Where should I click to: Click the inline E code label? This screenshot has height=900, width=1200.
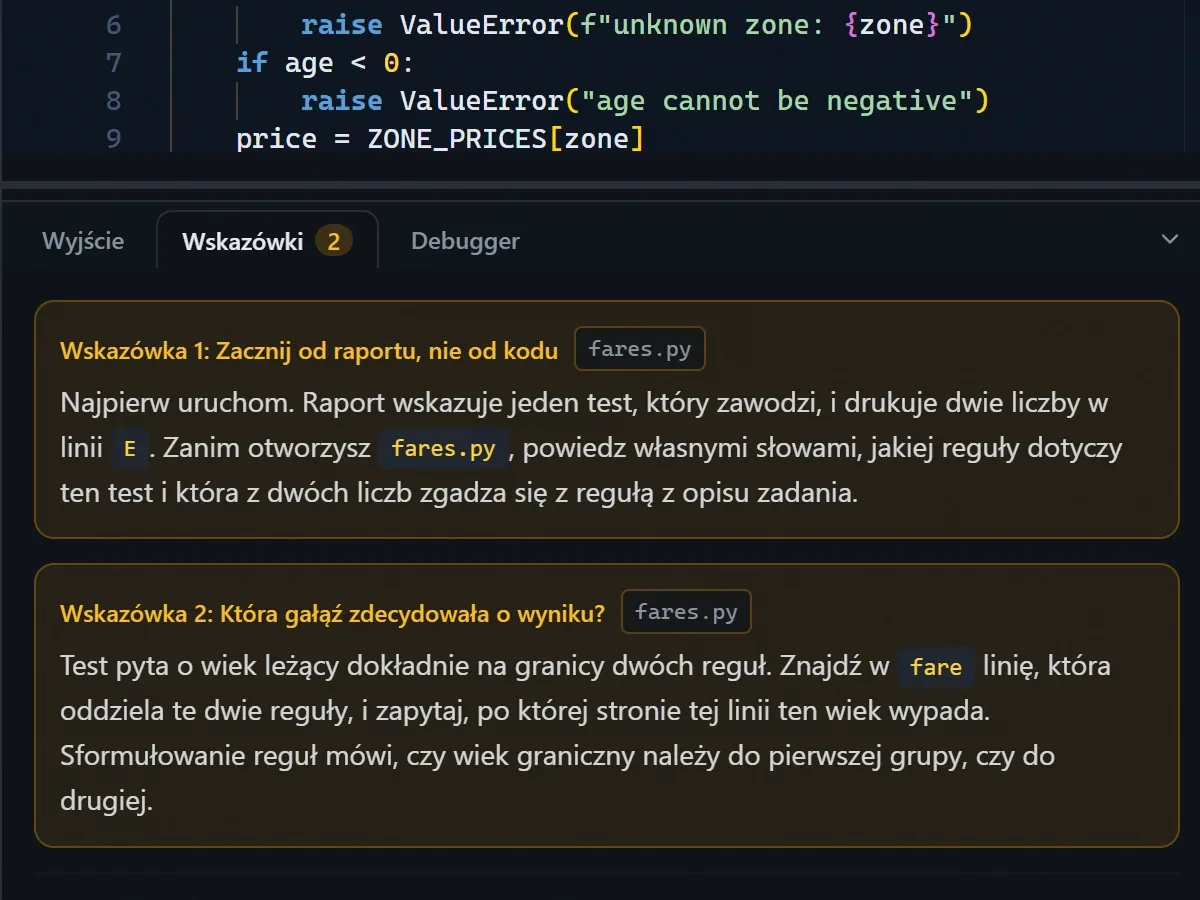click(129, 449)
